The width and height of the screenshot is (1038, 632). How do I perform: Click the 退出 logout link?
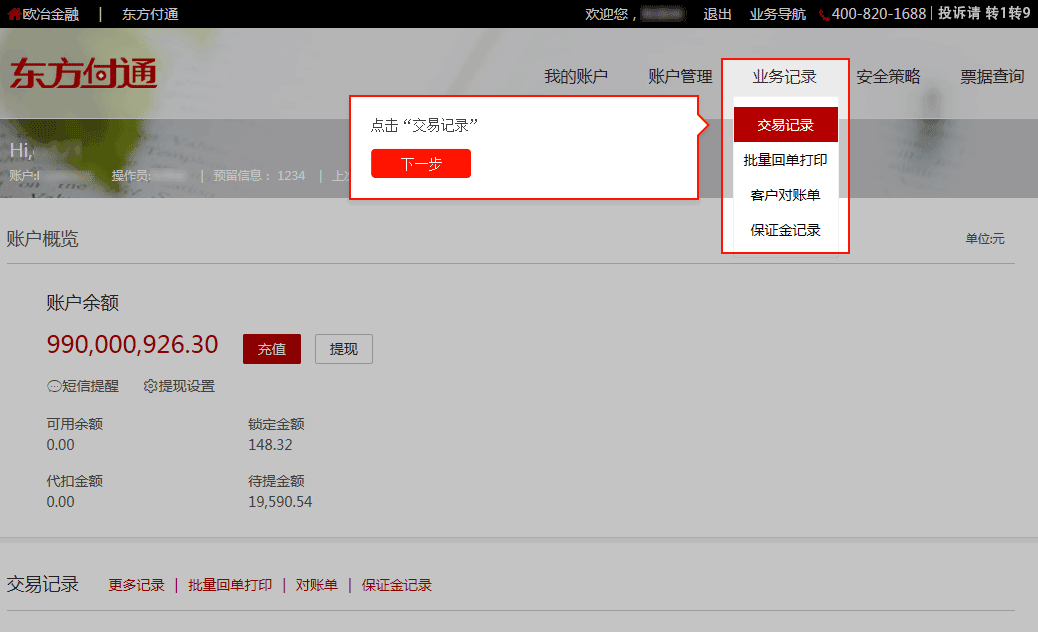point(718,15)
